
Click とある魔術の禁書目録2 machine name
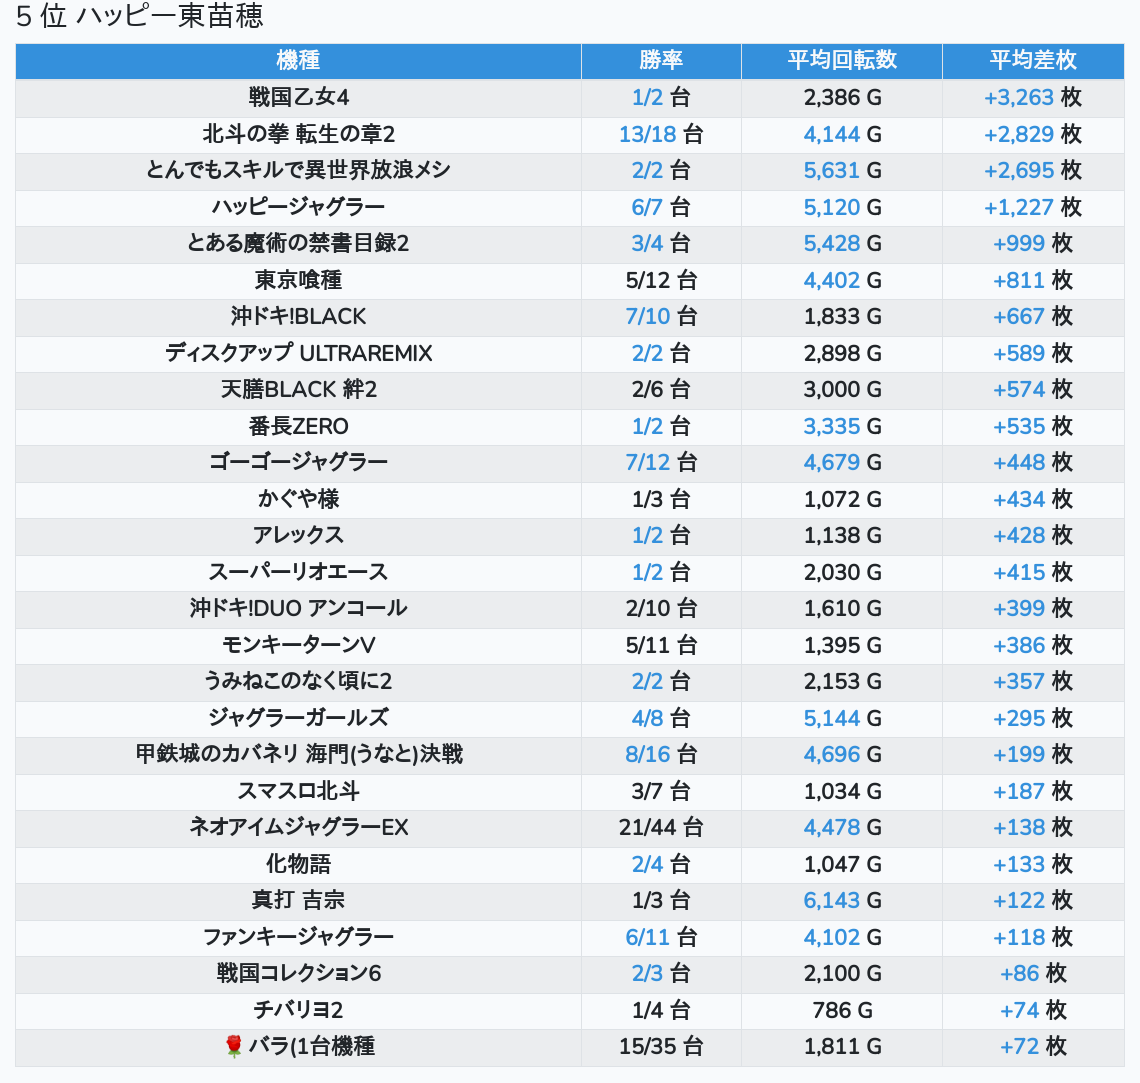tap(298, 243)
